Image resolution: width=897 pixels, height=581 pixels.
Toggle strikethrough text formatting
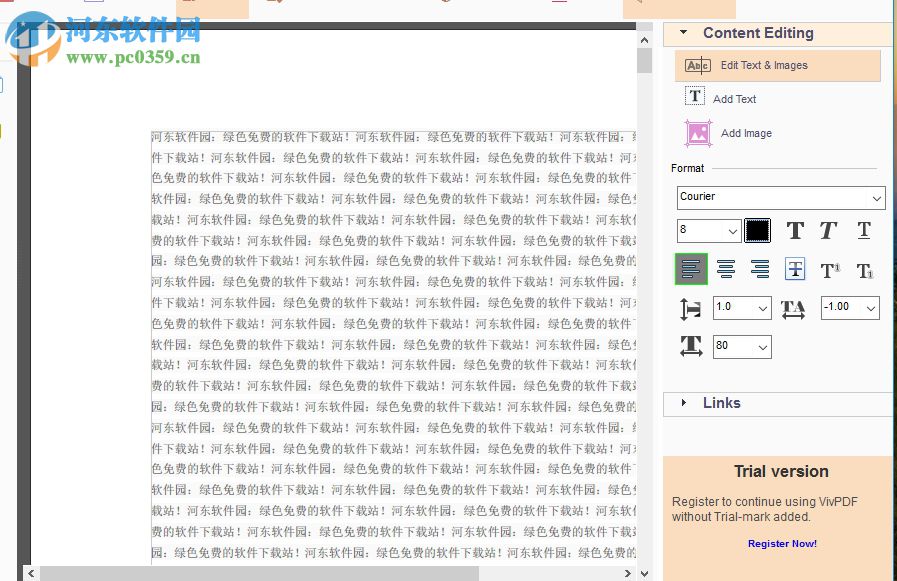click(795, 269)
